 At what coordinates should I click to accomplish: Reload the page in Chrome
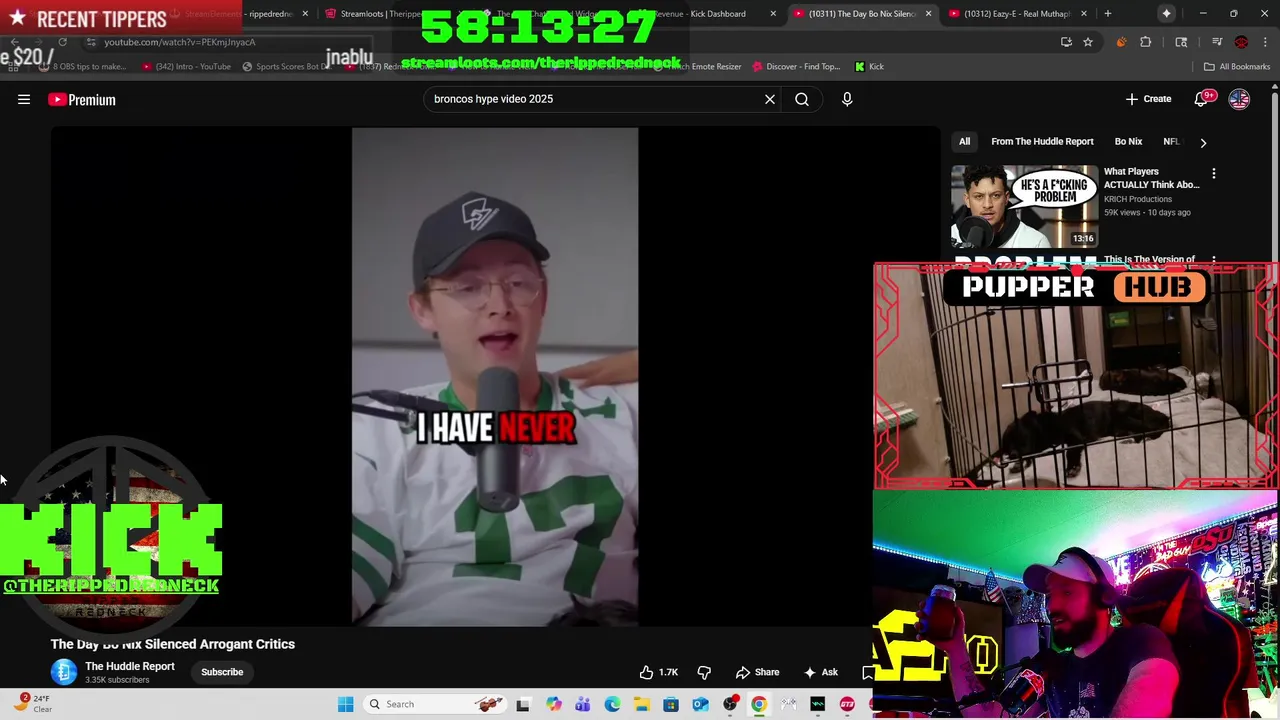click(62, 42)
